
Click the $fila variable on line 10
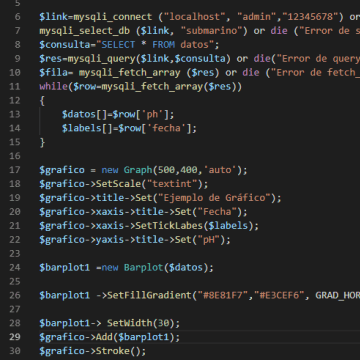click(x=53, y=73)
